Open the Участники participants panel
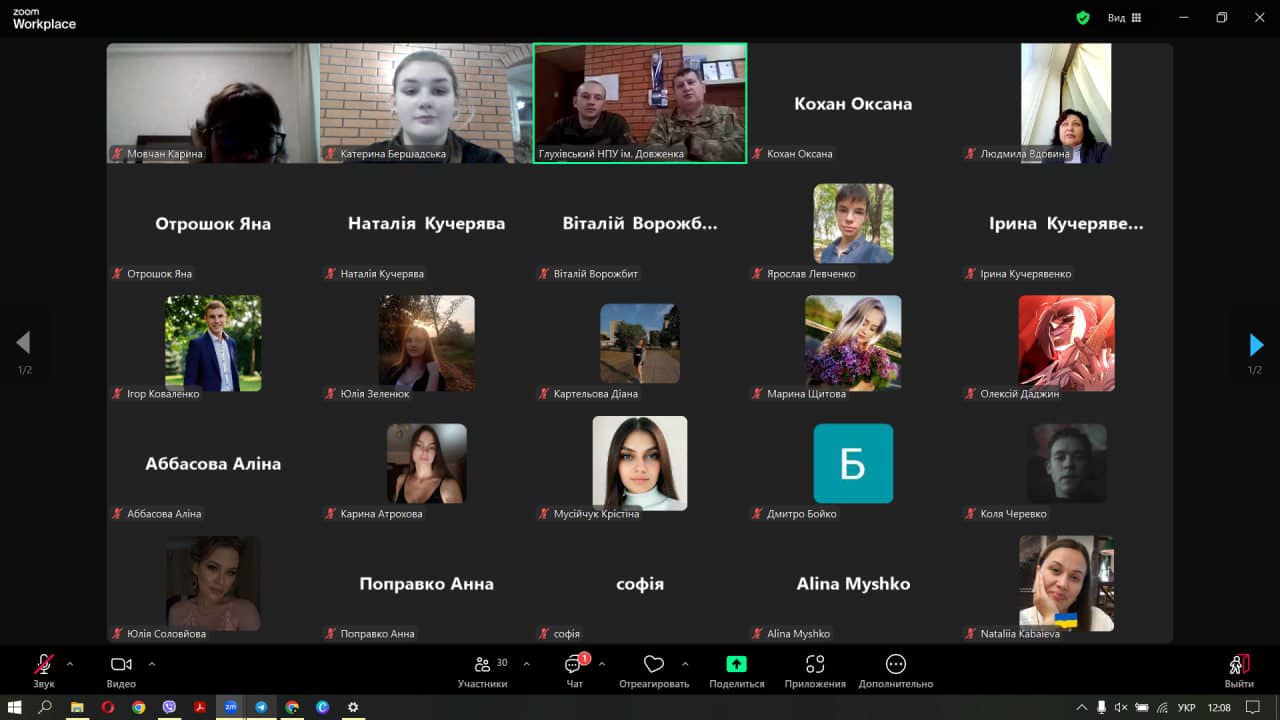 click(483, 670)
